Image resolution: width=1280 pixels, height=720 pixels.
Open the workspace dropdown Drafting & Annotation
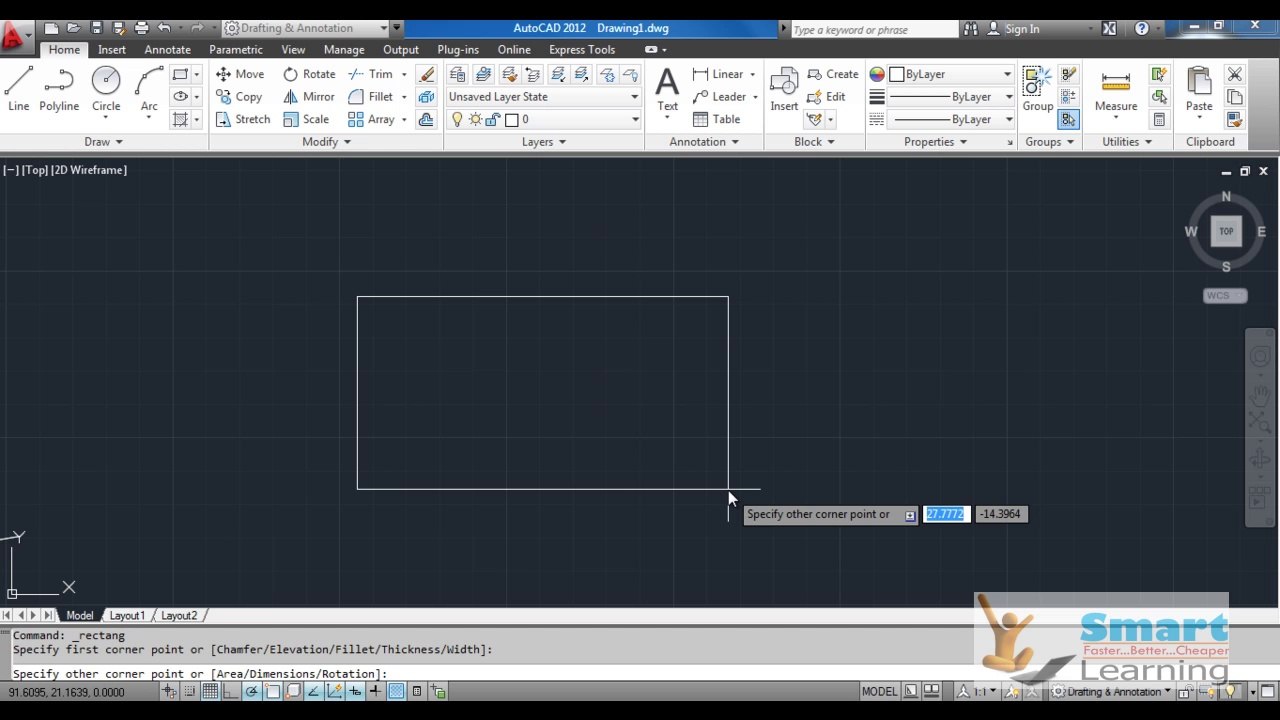306,28
